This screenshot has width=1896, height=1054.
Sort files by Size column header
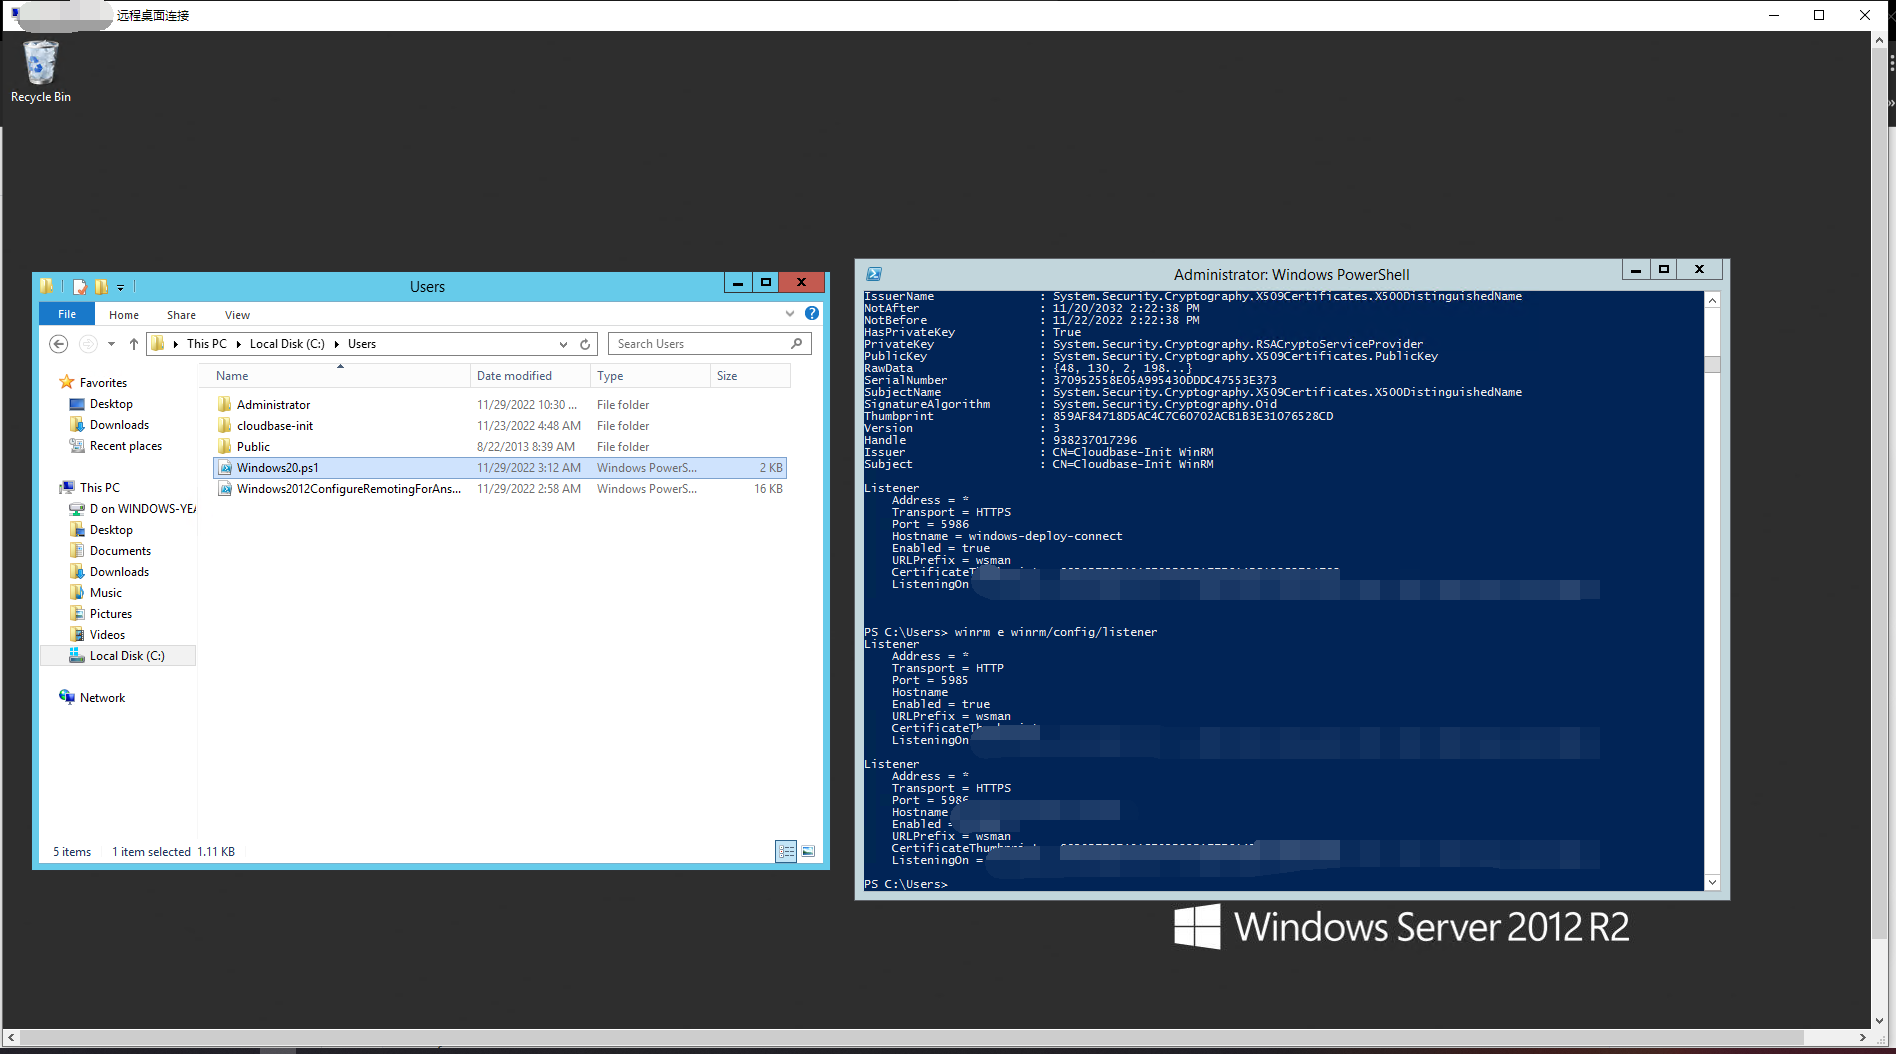pos(750,376)
